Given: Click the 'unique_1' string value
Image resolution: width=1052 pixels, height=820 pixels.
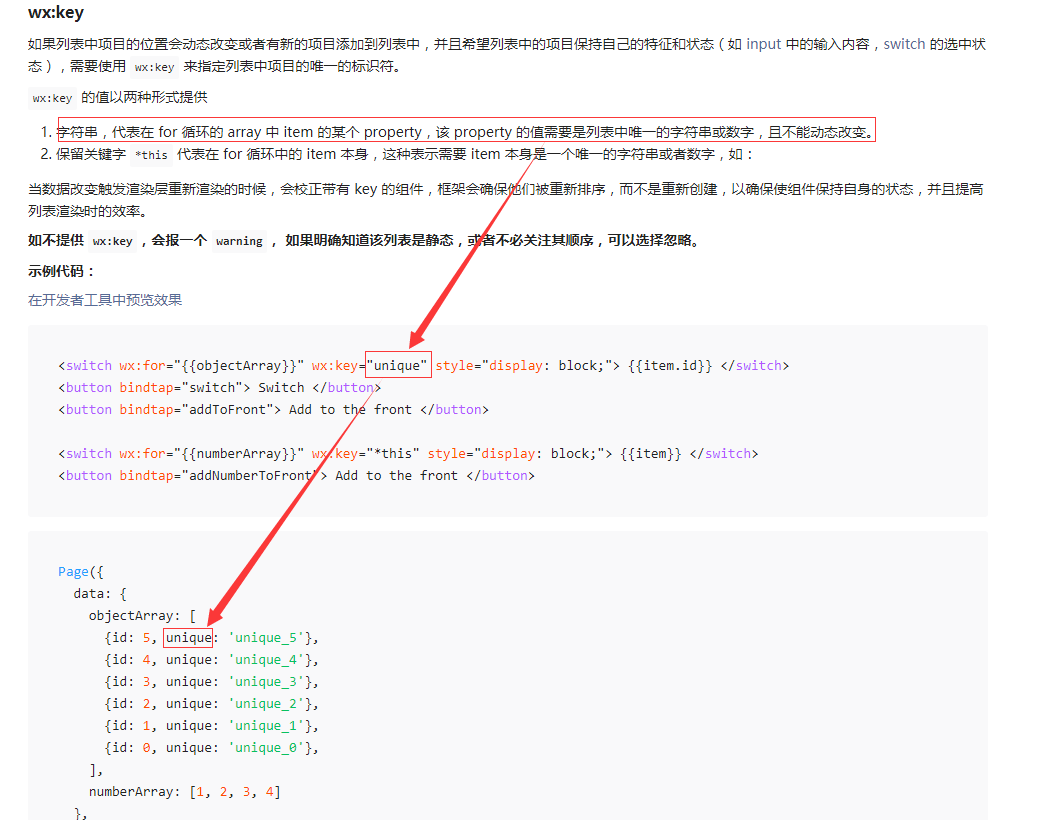Looking at the screenshot, I should (x=266, y=726).
